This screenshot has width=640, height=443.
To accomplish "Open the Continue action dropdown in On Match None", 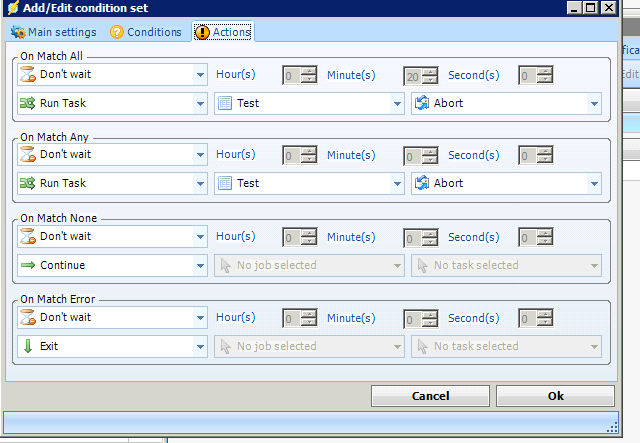I will pos(200,266).
